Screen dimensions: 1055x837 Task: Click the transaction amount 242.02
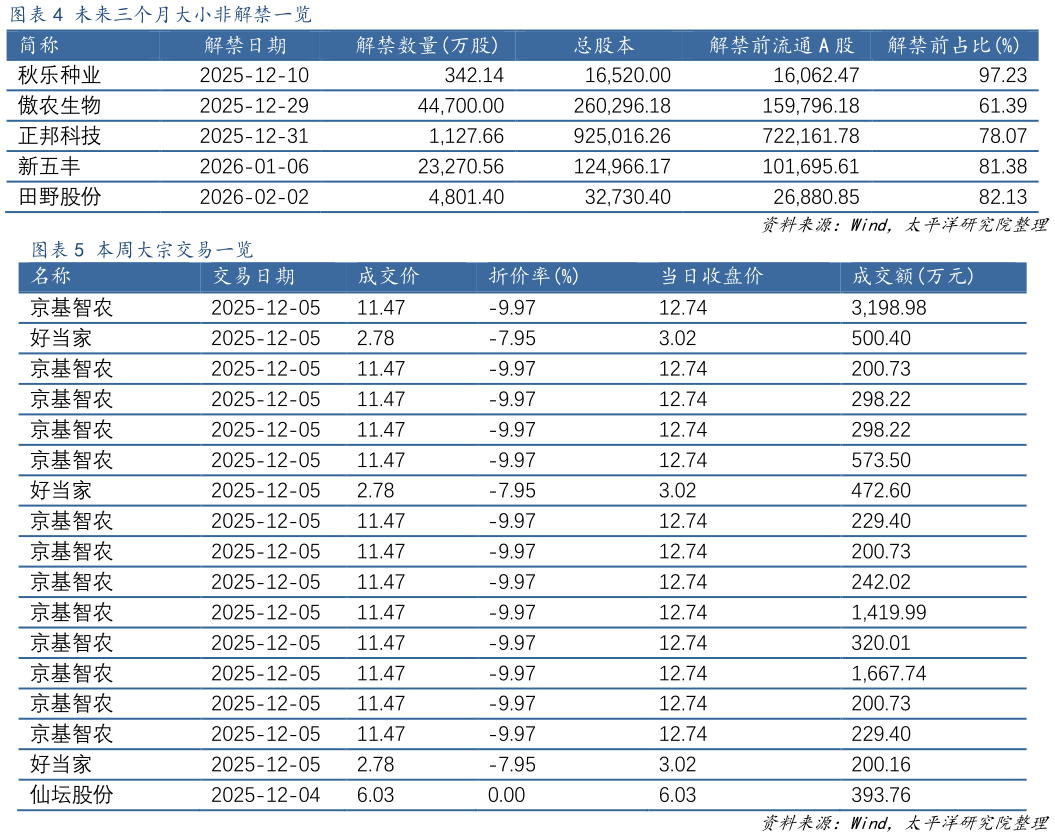881,581
